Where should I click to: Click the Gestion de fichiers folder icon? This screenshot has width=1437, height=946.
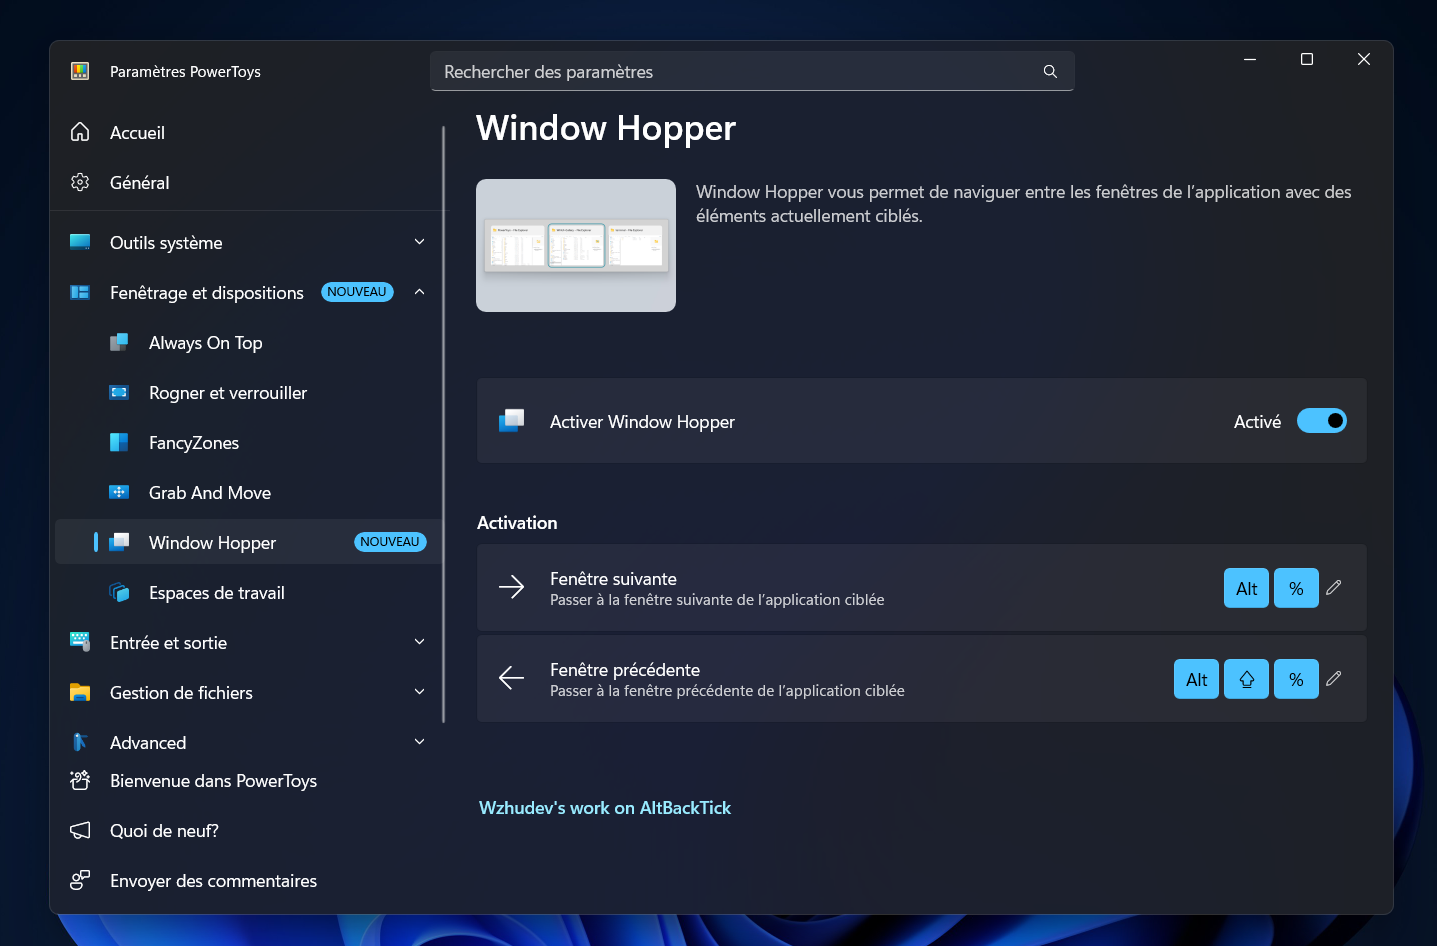80,692
